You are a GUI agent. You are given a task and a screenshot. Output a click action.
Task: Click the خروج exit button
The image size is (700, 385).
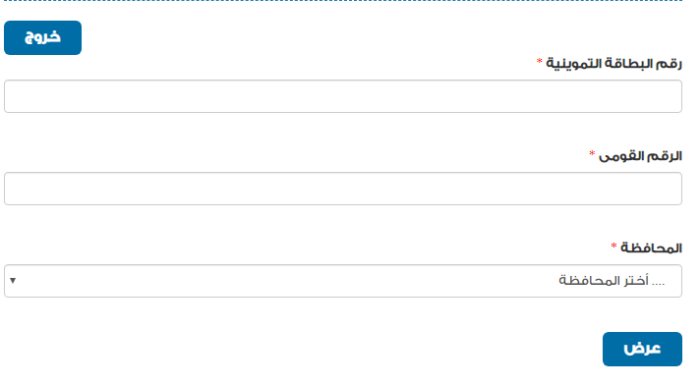coord(43,38)
